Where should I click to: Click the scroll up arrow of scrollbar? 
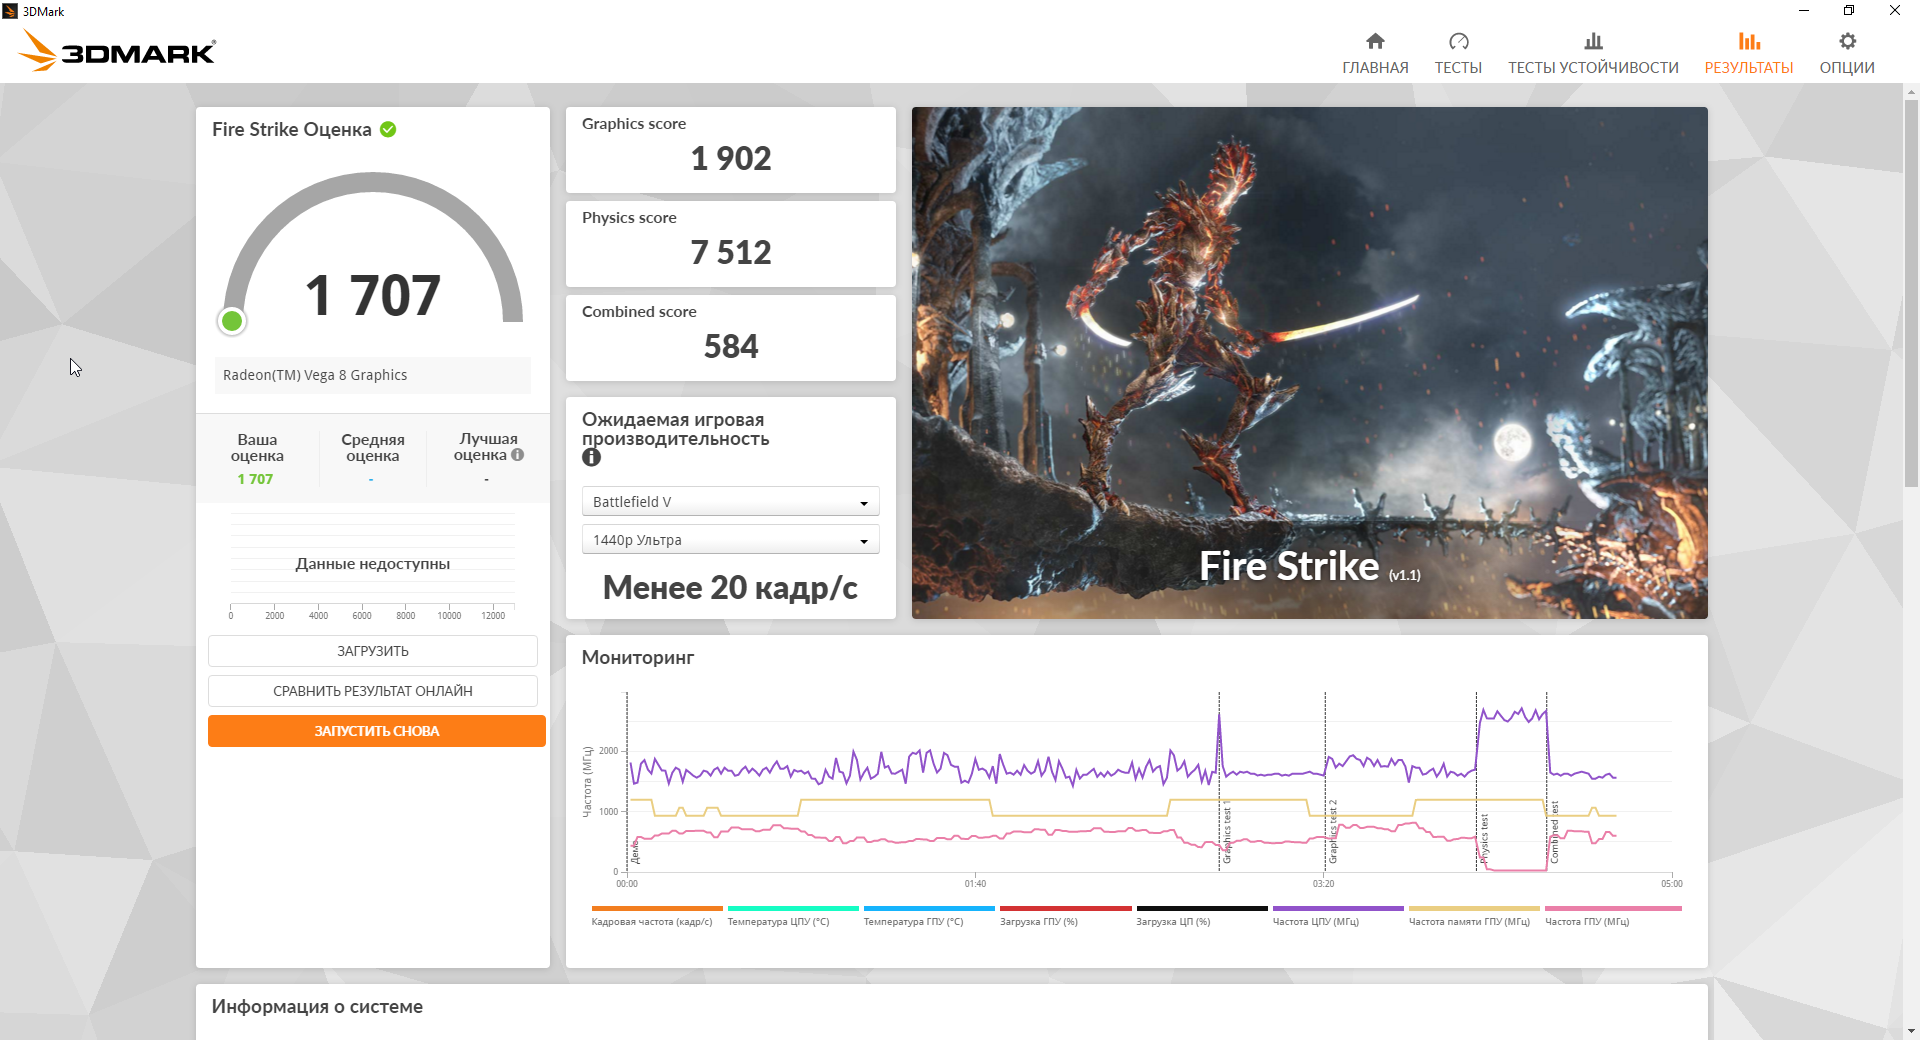point(1911,92)
